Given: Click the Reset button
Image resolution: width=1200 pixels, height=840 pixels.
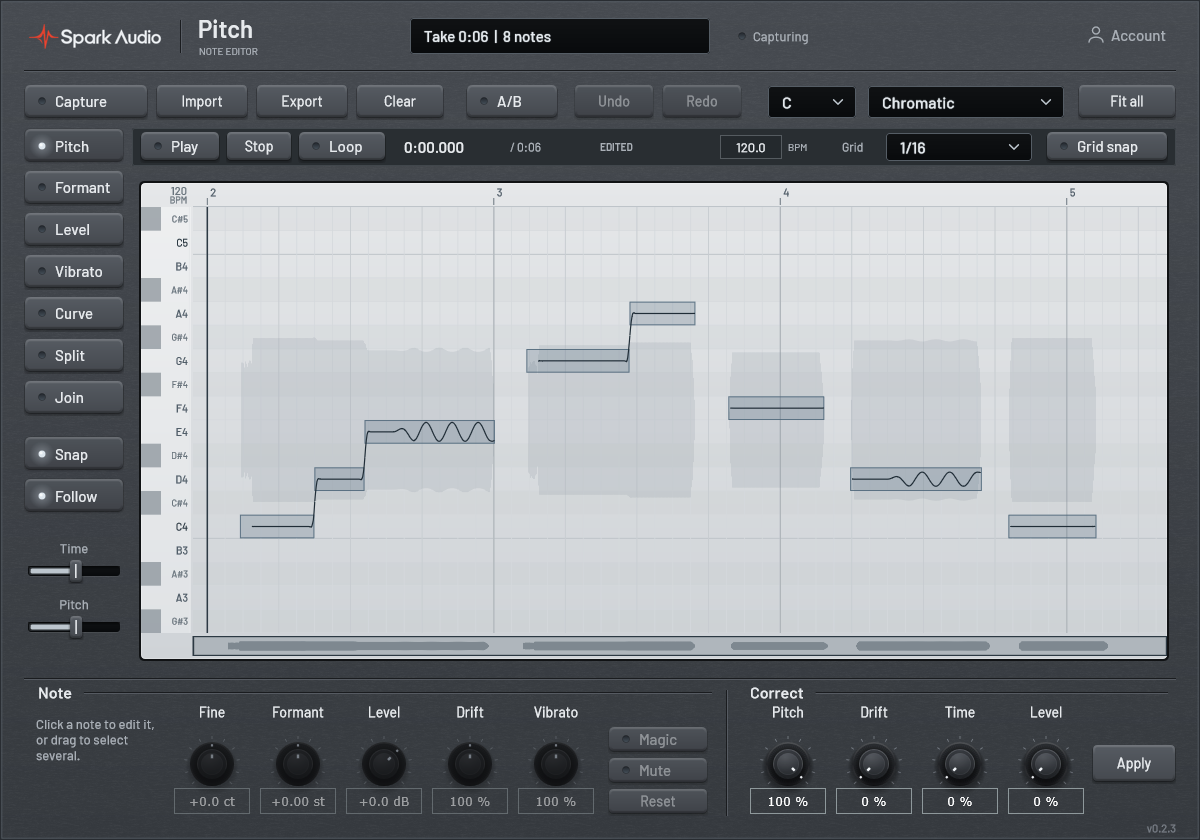Looking at the screenshot, I should [658, 802].
